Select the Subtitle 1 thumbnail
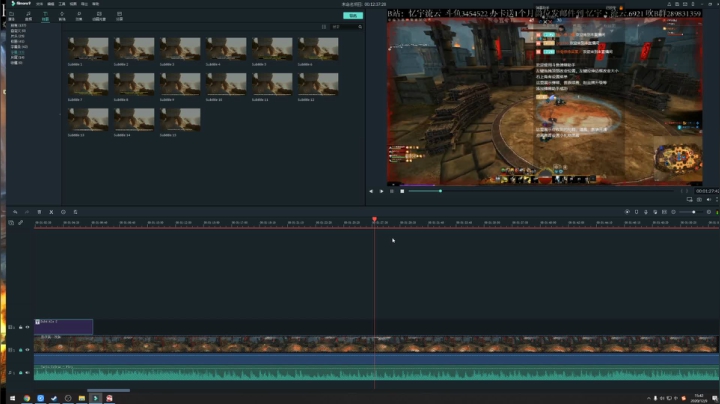The image size is (720, 404). click(x=88, y=49)
